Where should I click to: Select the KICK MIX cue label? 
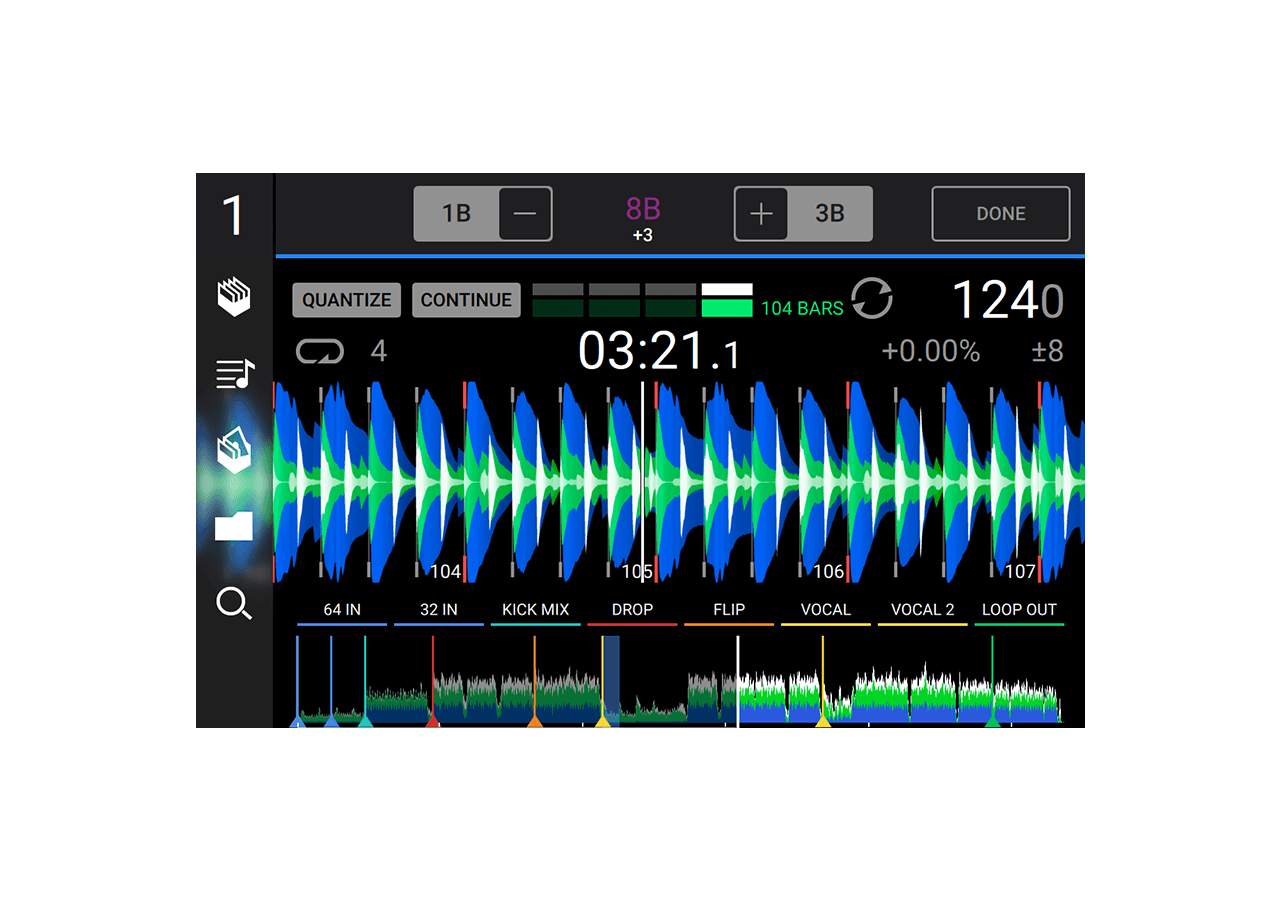535,610
